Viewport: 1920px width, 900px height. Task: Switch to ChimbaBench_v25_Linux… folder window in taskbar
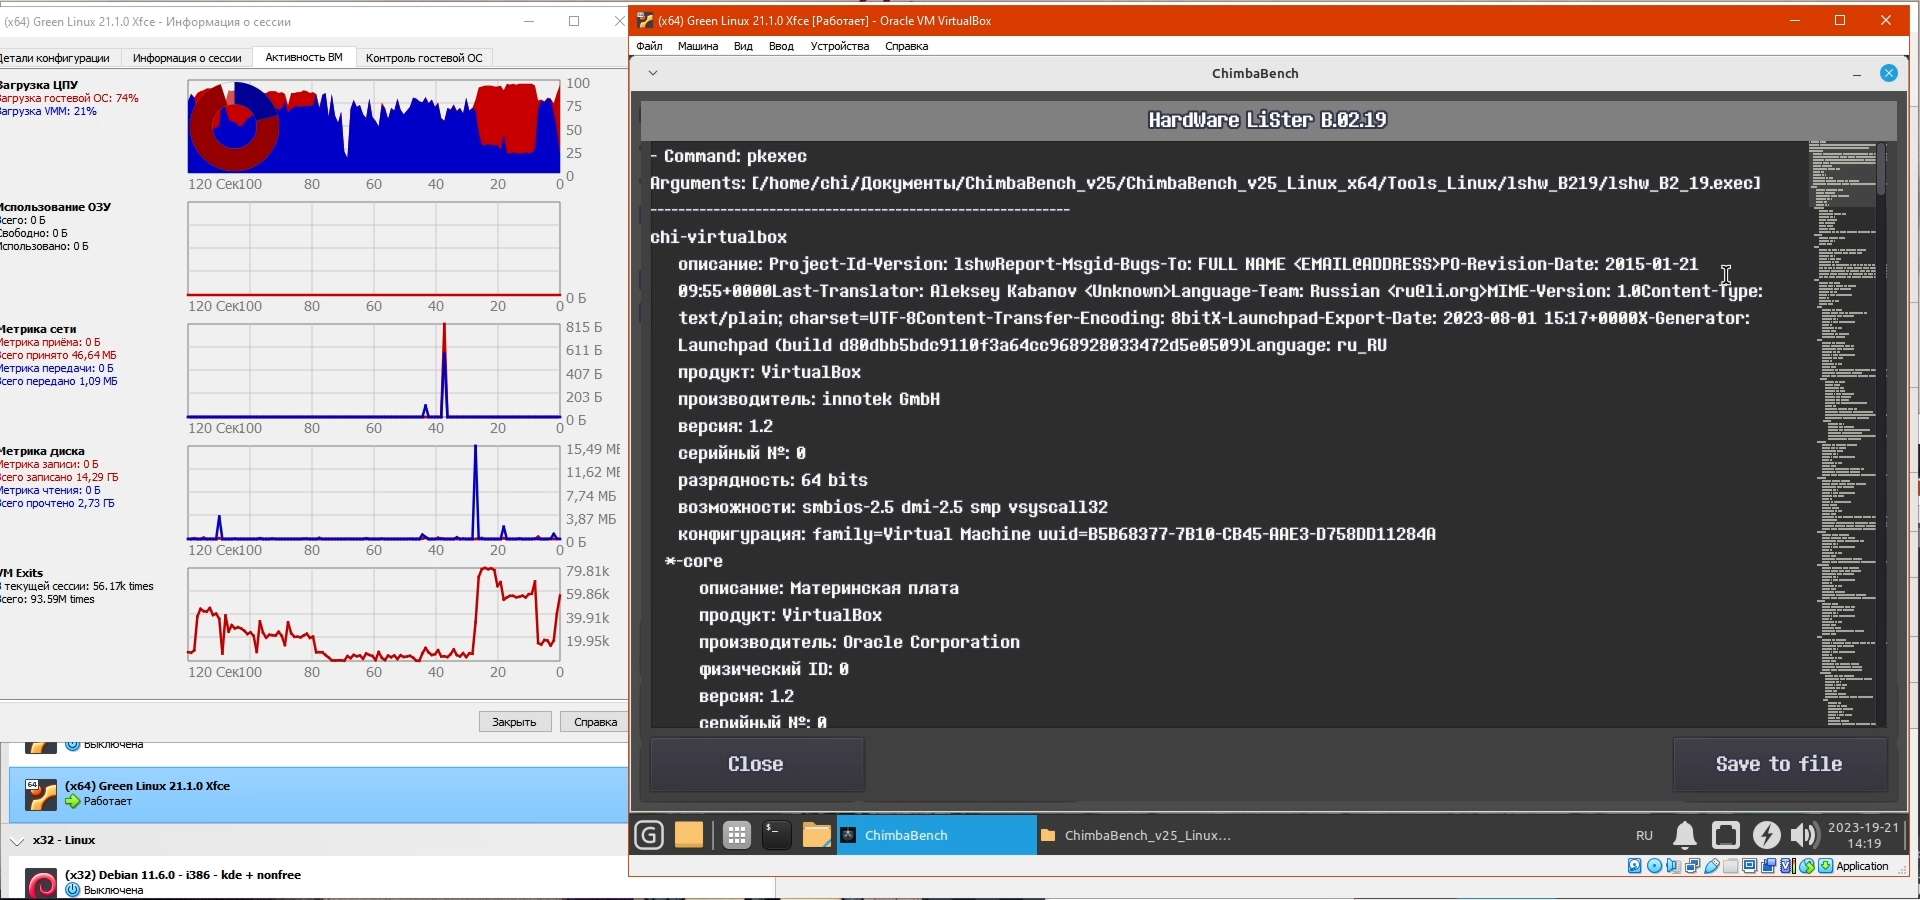click(1136, 835)
